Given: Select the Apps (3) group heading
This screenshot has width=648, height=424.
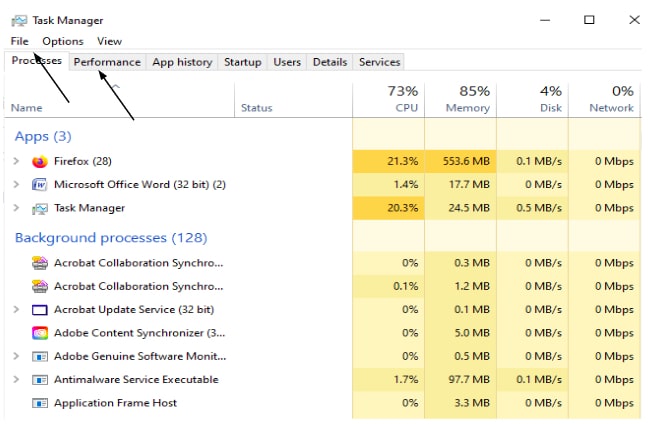Looking at the screenshot, I should click(43, 136).
